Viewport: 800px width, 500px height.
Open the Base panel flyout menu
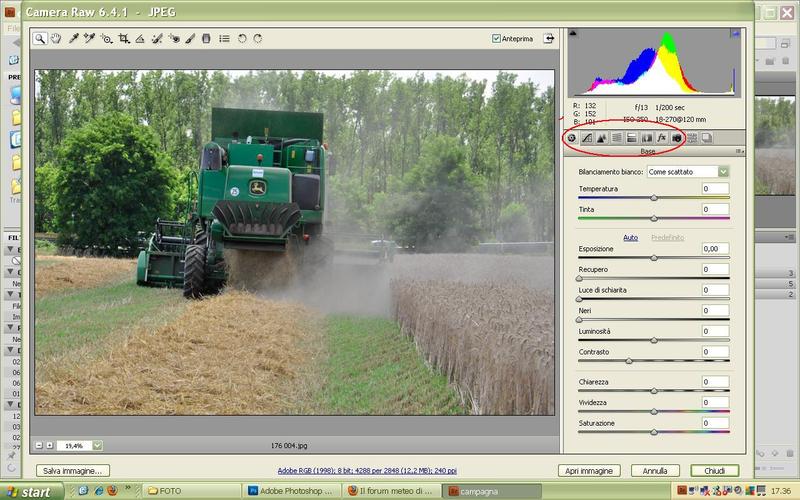coord(739,151)
